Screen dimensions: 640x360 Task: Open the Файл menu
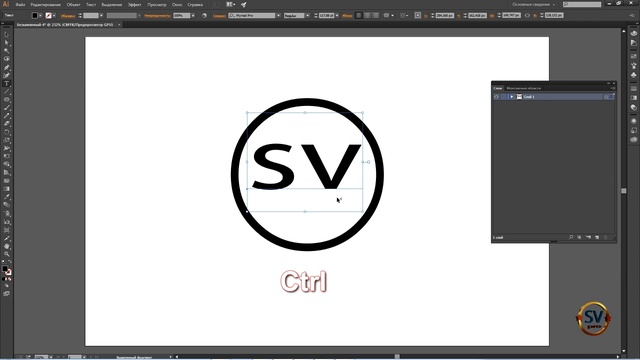click(20, 5)
